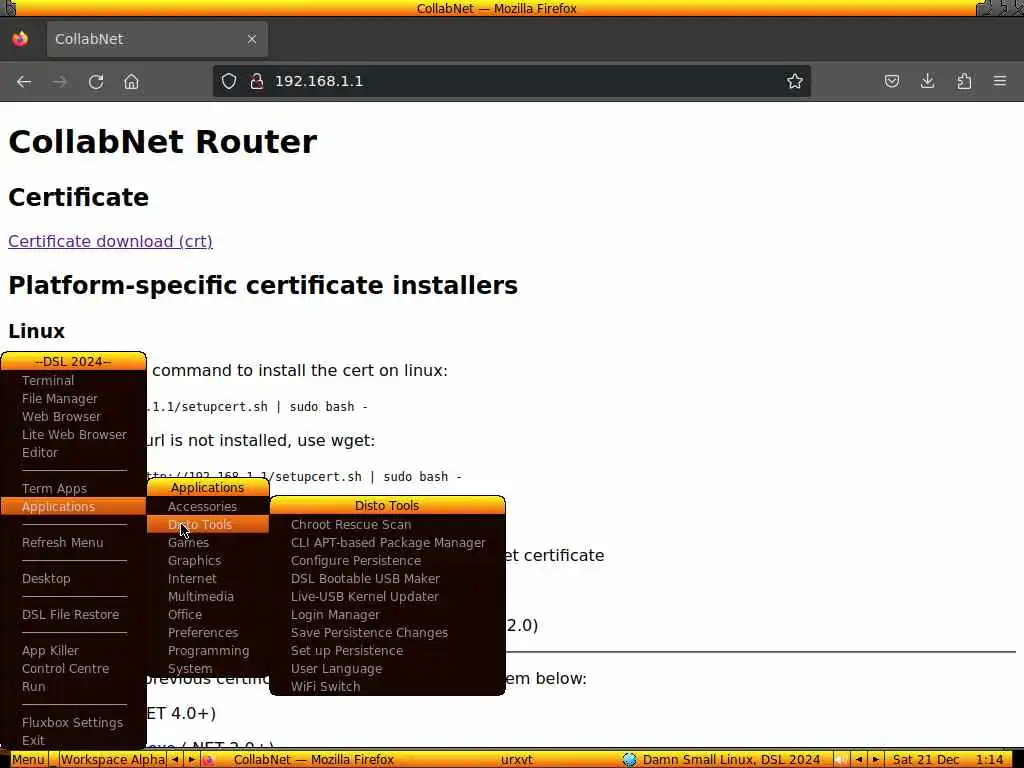1024x768 pixels.
Task: Open App Killer
Action: click(x=73, y=650)
